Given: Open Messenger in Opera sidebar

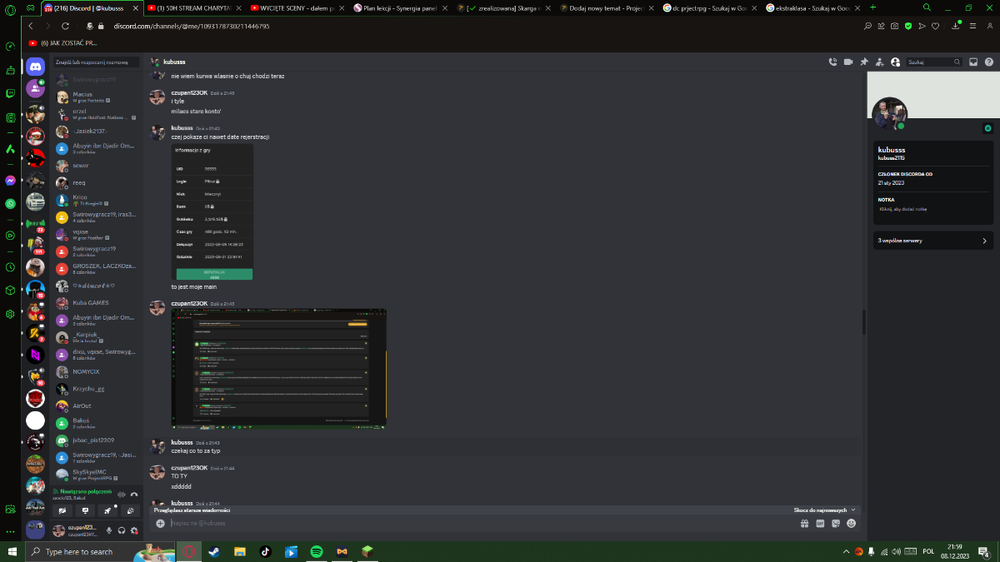Looking at the screenshot, I should (10, 181).
